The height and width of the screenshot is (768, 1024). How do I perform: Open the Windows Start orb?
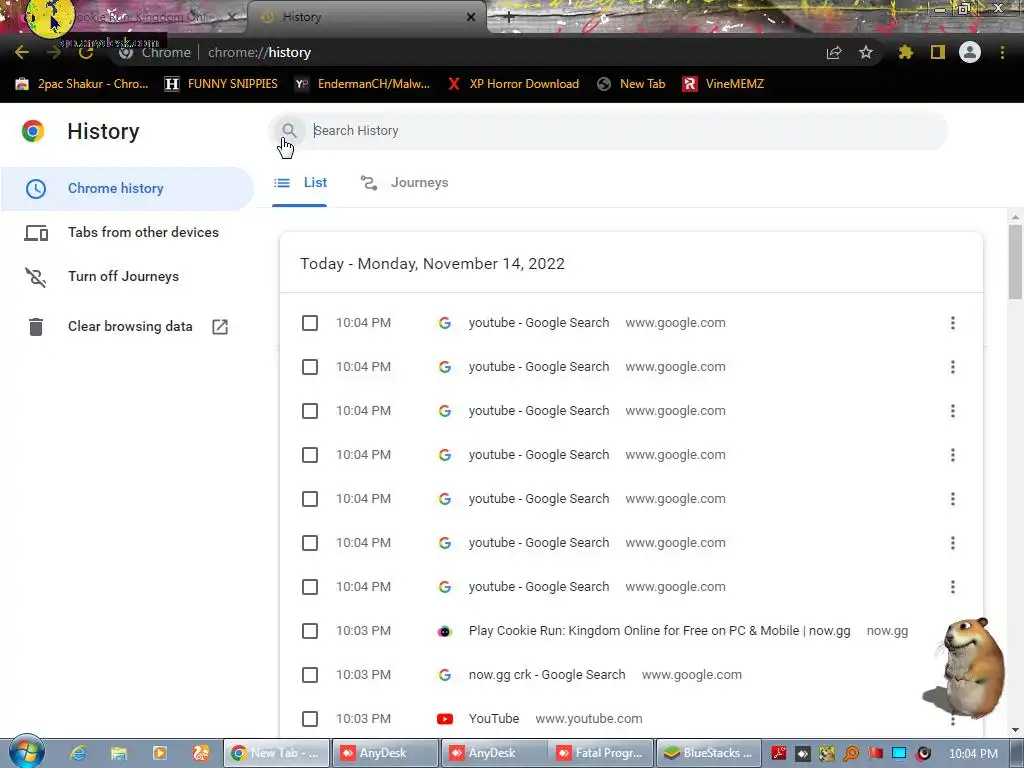27,752
